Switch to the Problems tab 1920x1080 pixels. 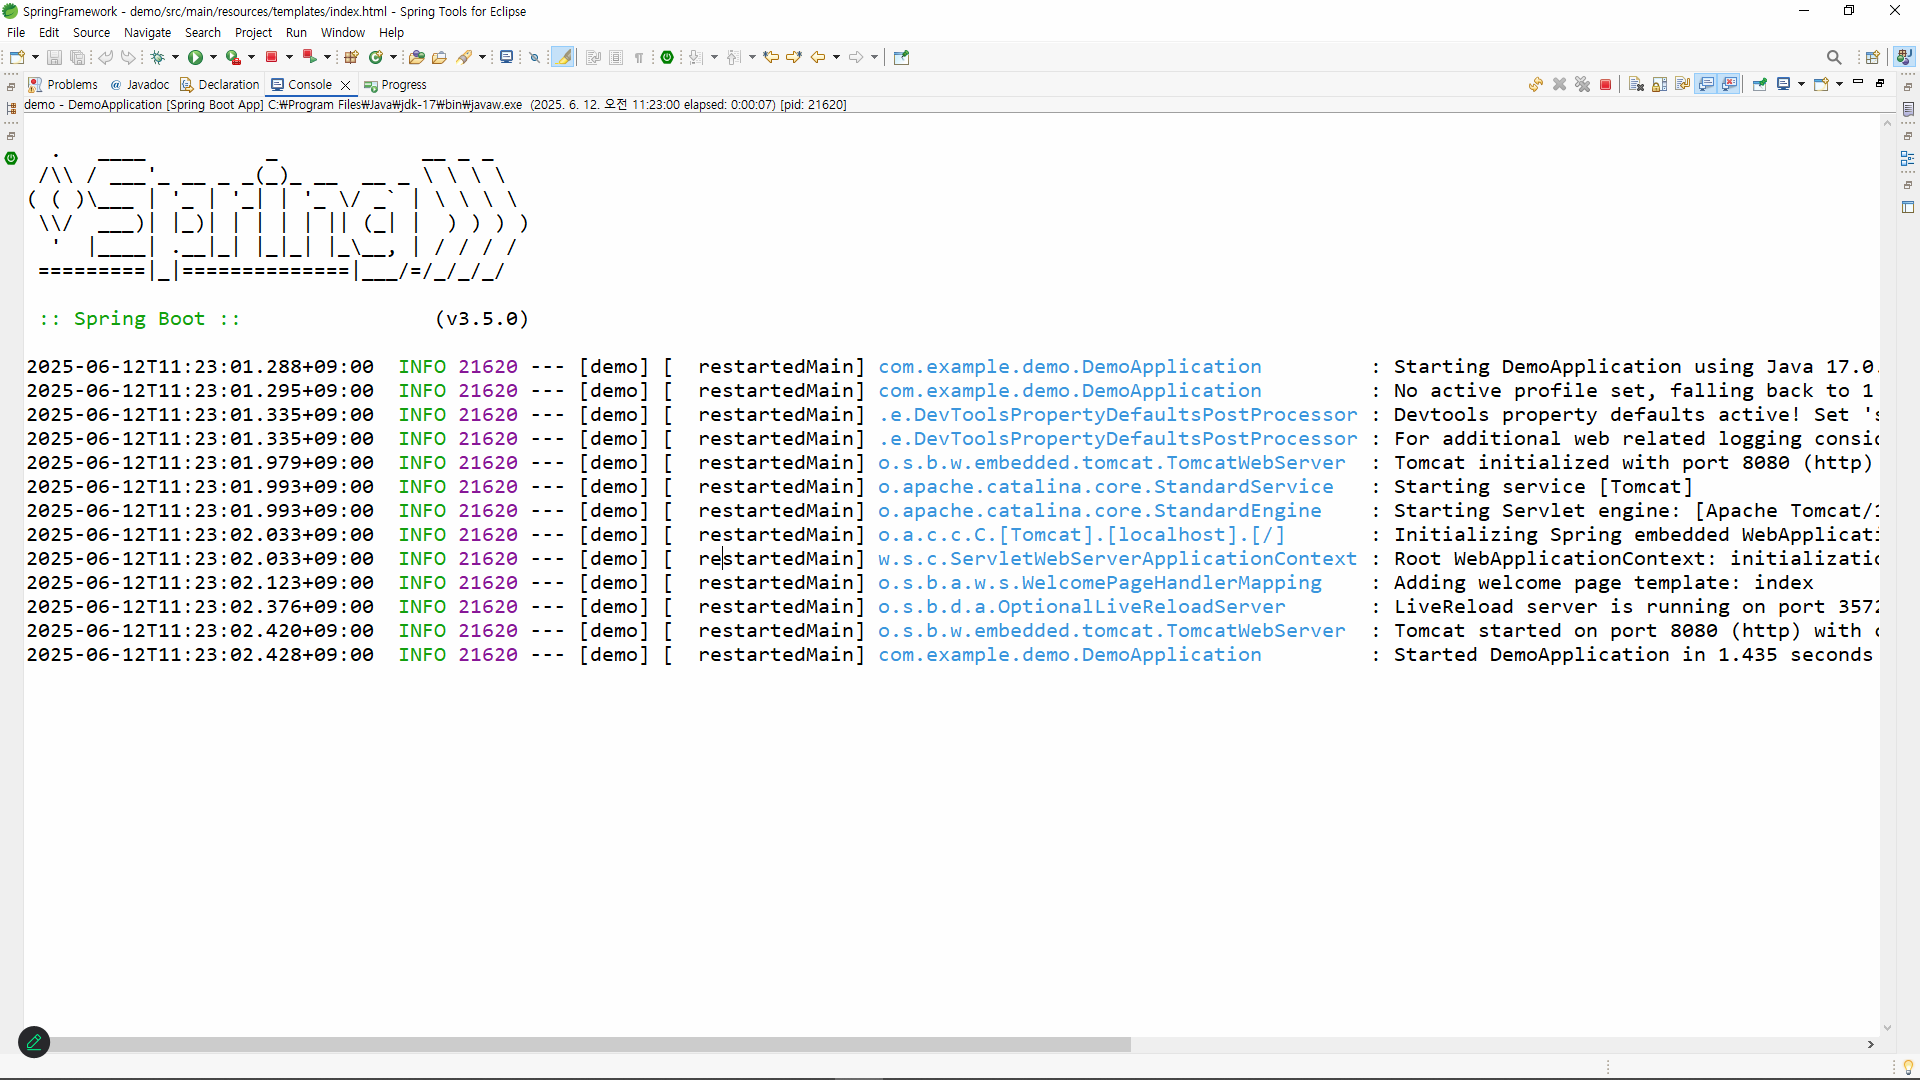pyautogui.click(x=63, y=85)
